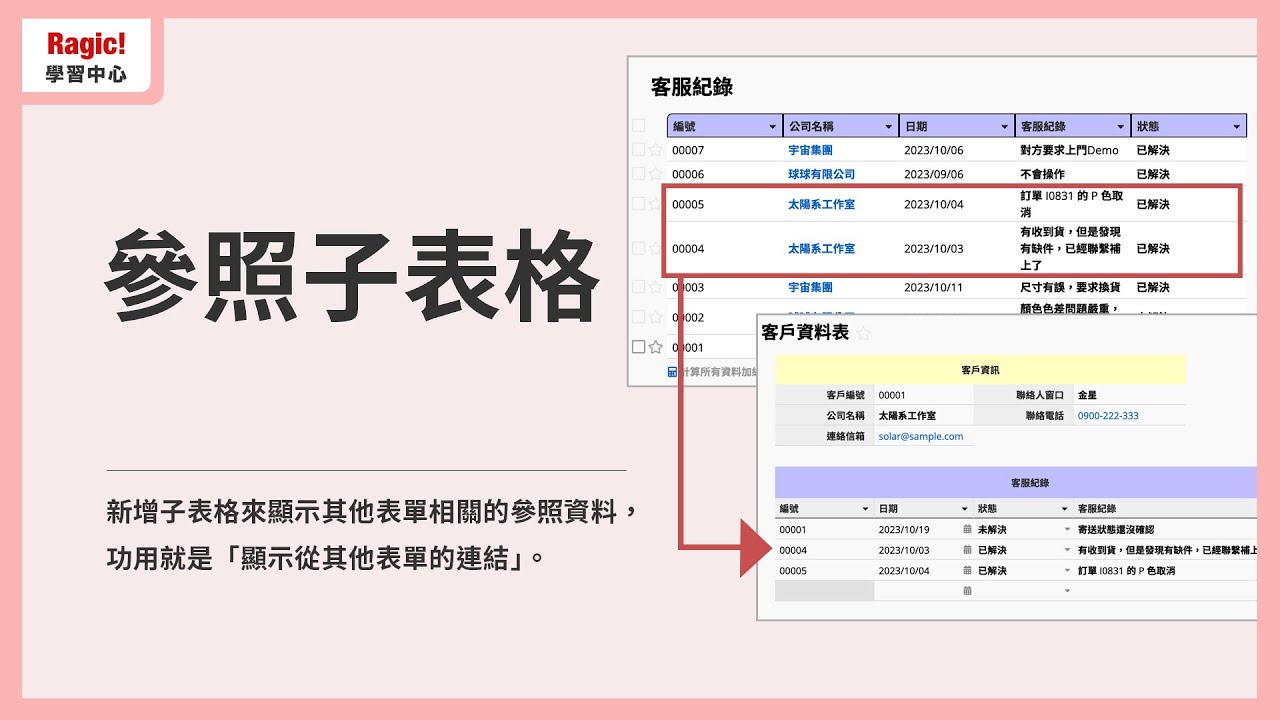Open 太陽系工作室 link in row 00004

(822, 248)
